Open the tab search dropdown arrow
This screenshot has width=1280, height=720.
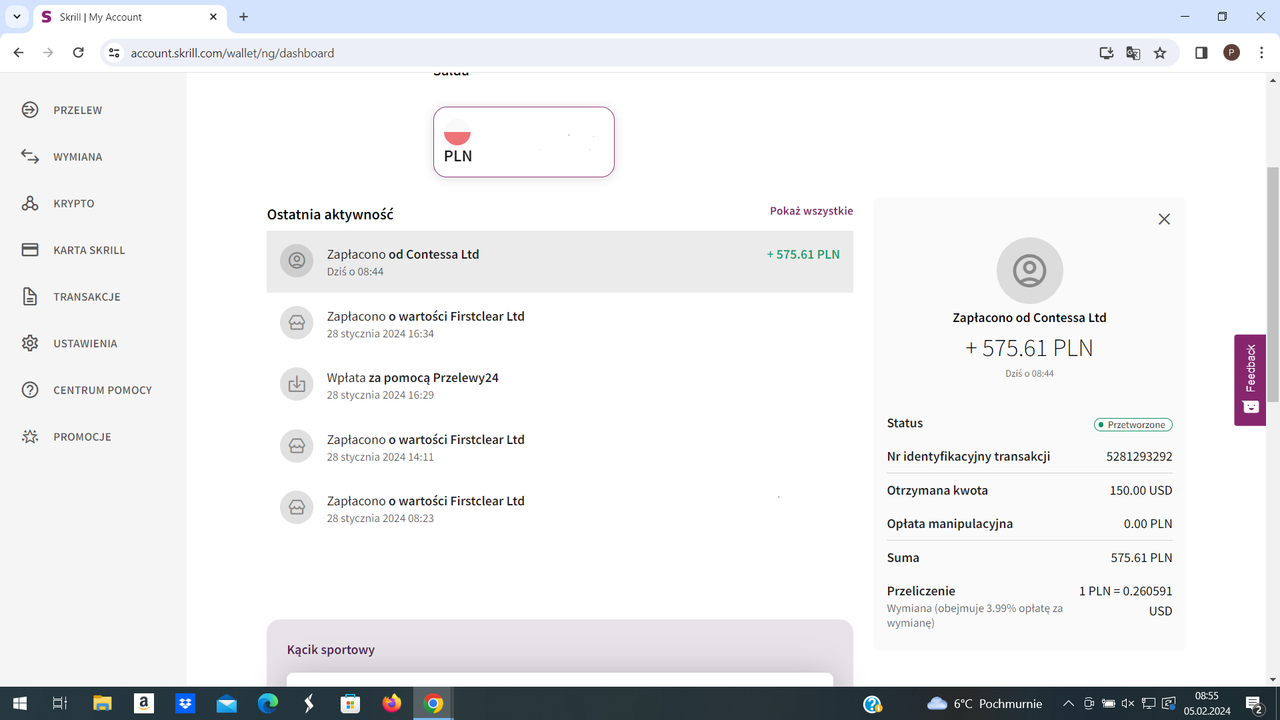pos(17,17)
